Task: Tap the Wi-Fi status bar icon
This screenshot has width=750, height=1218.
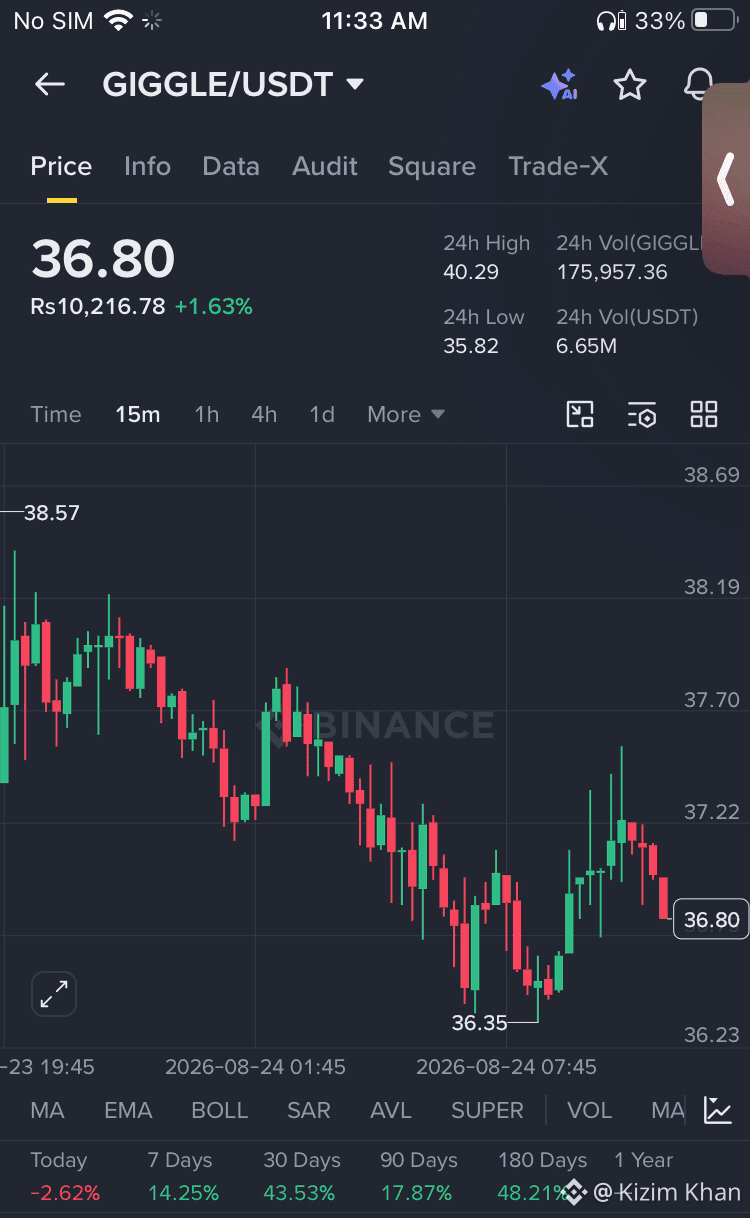Action: pyautogui.click(x=118, y=20)
